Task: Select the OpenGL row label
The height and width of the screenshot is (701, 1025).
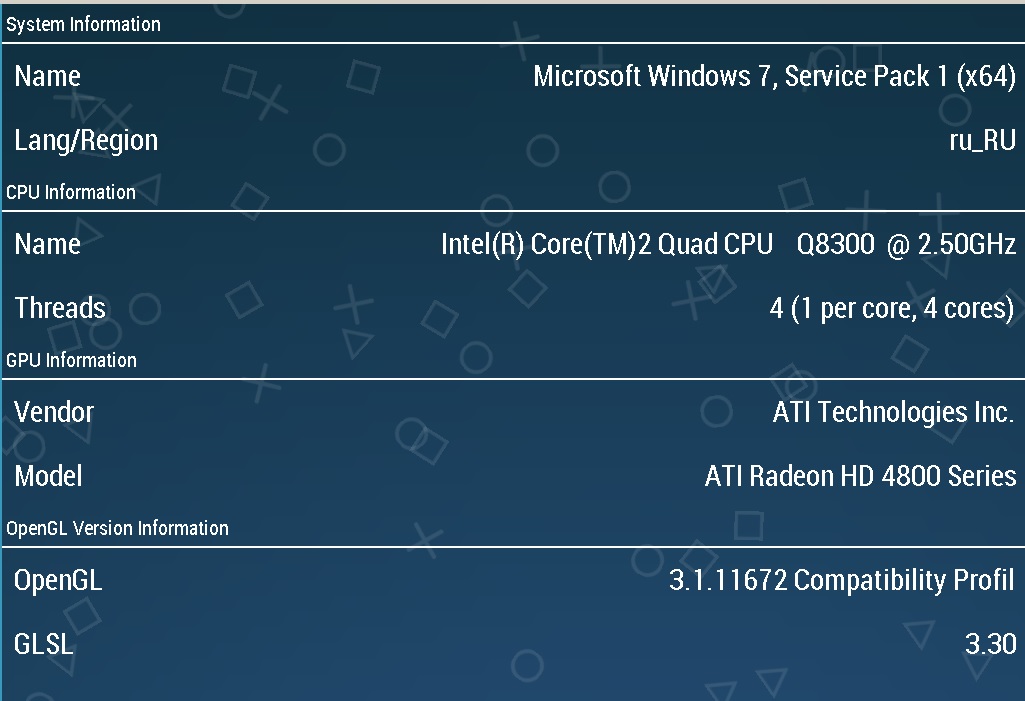Action: (58, 580)
